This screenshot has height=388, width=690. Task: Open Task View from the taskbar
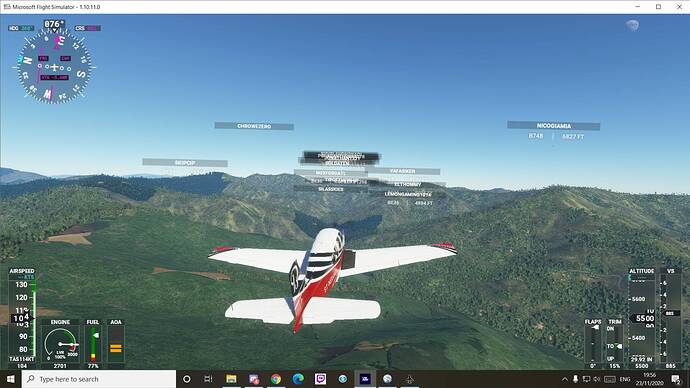point(209,379)
